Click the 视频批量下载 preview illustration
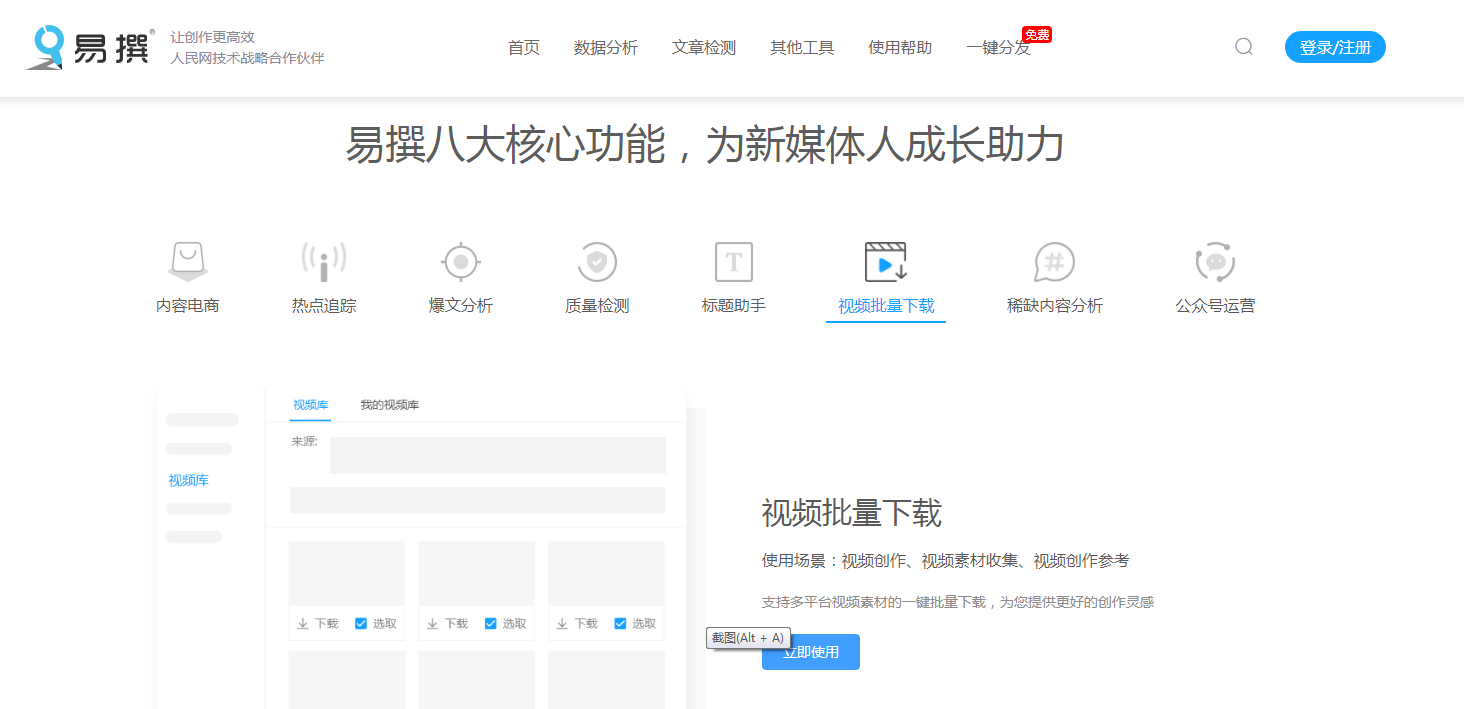The width and height of the screenshot is (1464, 709). tap(430, 548)
